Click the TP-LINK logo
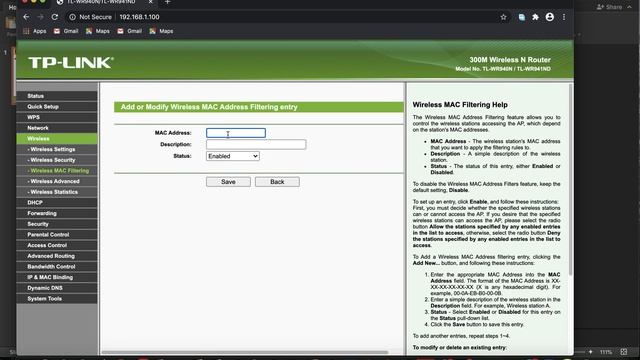The width and height of the screenshot is (640, 360). (71, 62)
